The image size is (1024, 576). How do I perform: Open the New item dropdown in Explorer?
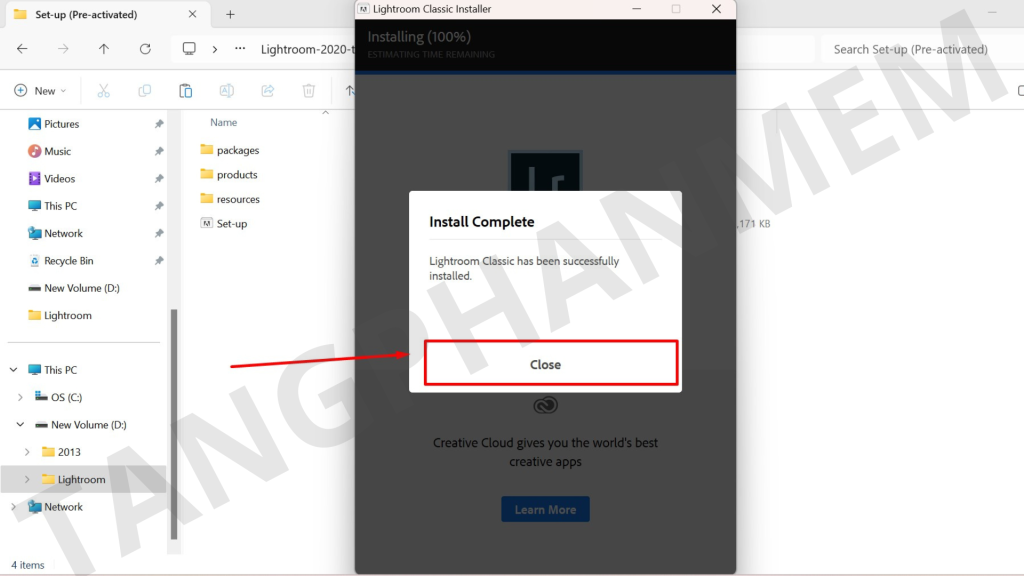click(x=40, y=91)
